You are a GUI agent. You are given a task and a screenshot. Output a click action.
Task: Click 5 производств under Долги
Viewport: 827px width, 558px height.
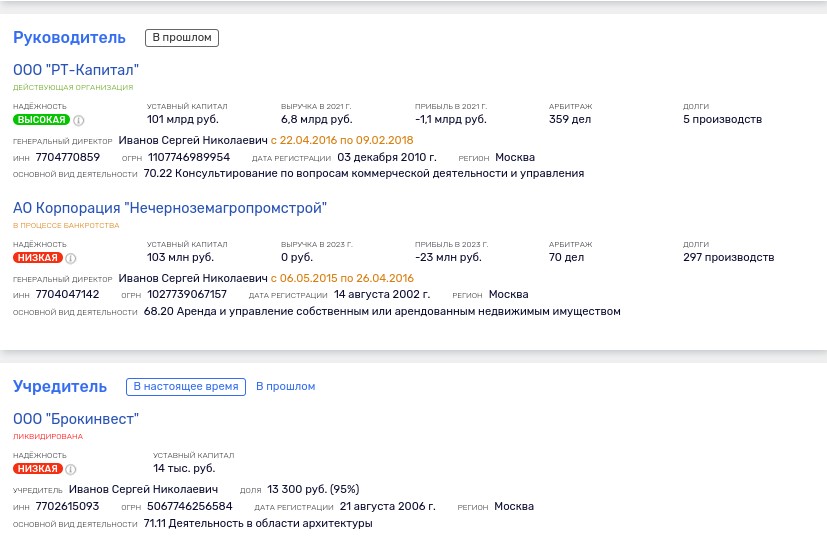722,120
